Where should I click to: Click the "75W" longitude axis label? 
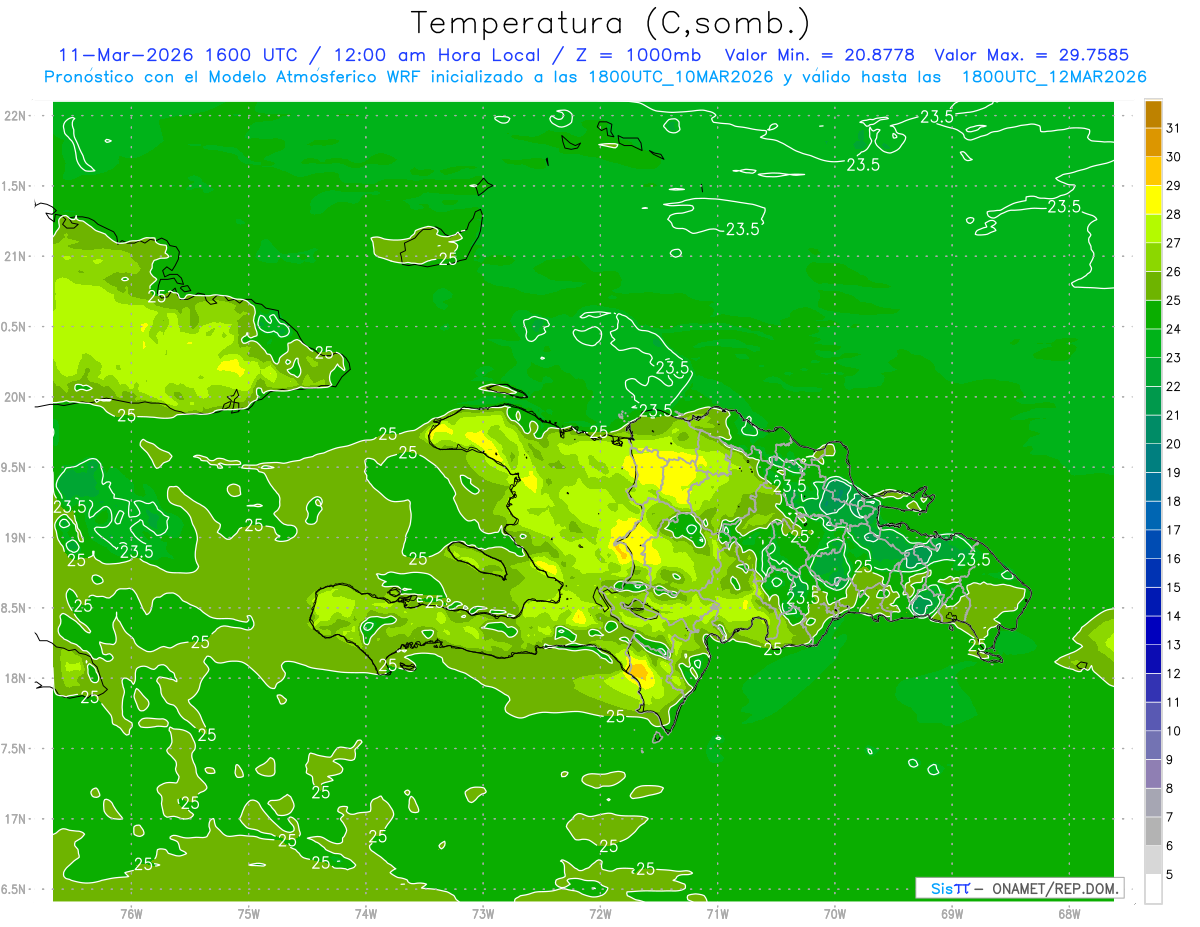click(249, 914)
